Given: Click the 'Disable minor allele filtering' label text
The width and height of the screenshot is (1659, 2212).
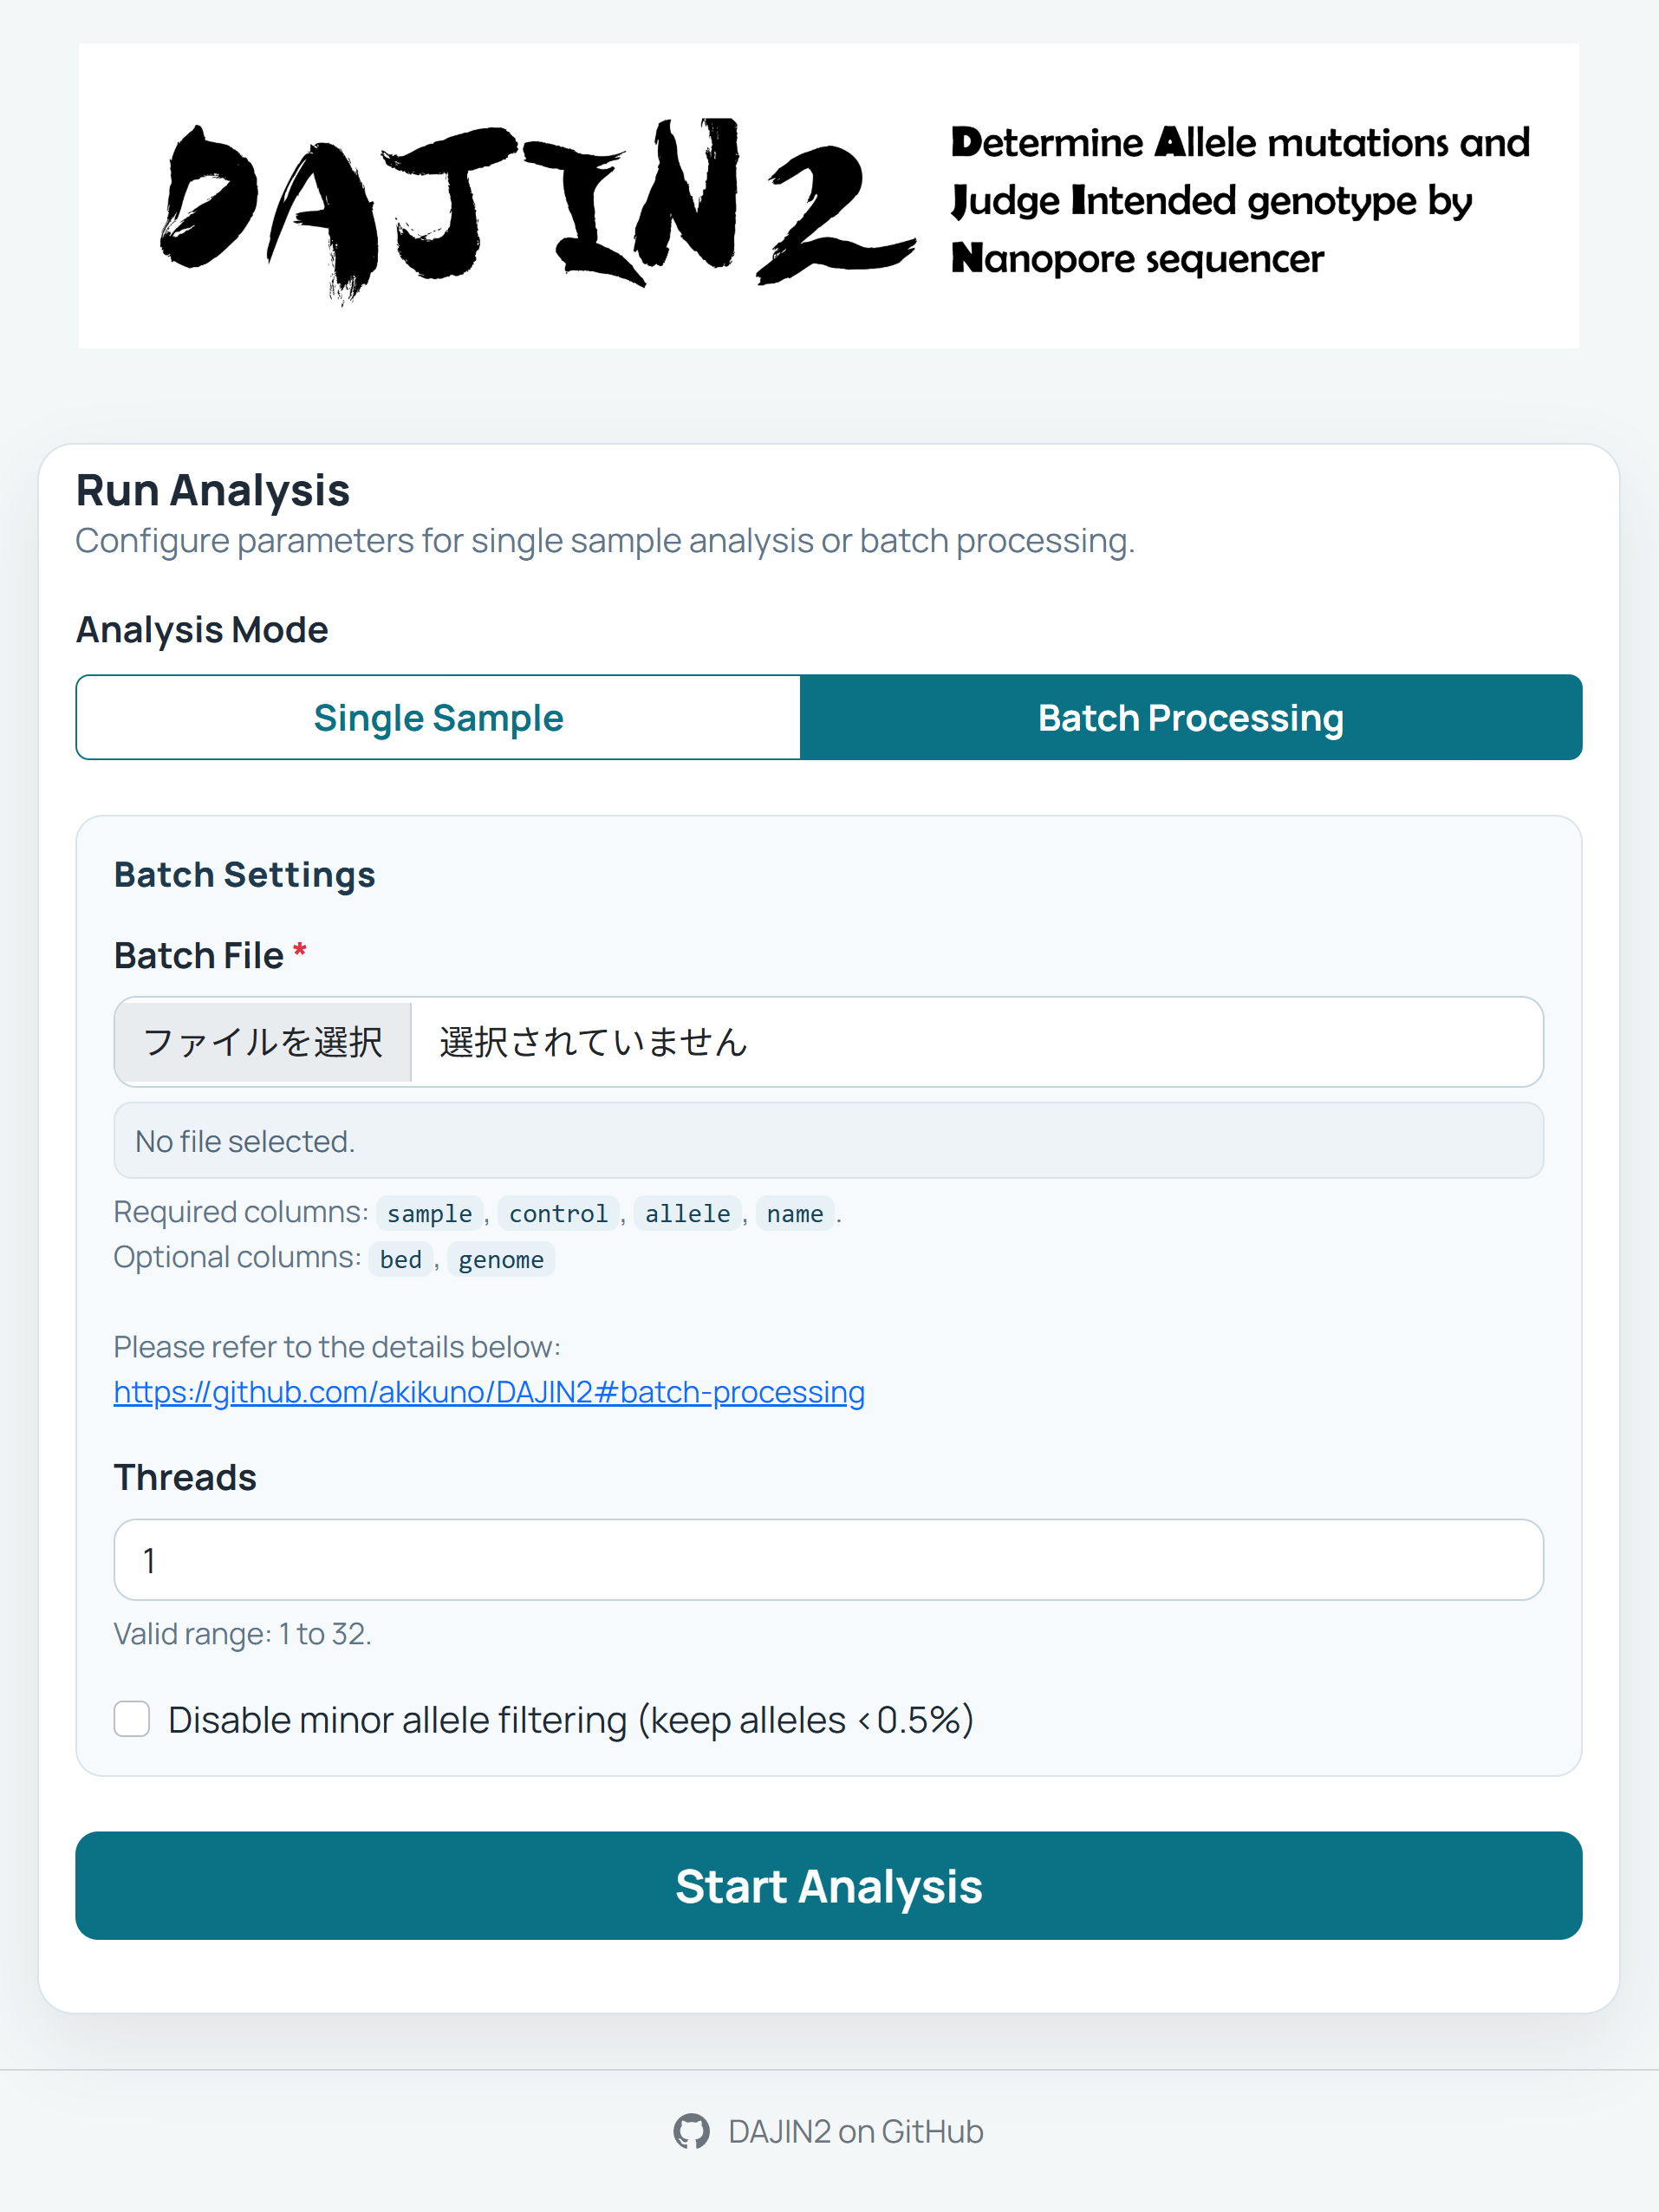Looking at the screenshot, I should point(570,1720).
